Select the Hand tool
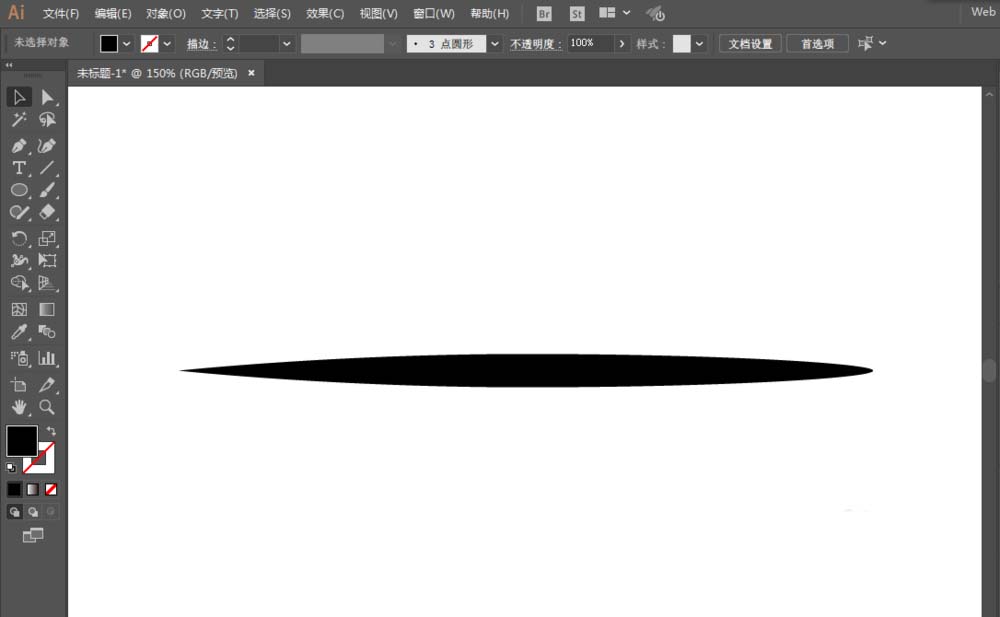The width and height of the screenshot is (1000, 617). pyautogui.click(x=19, y=406)
